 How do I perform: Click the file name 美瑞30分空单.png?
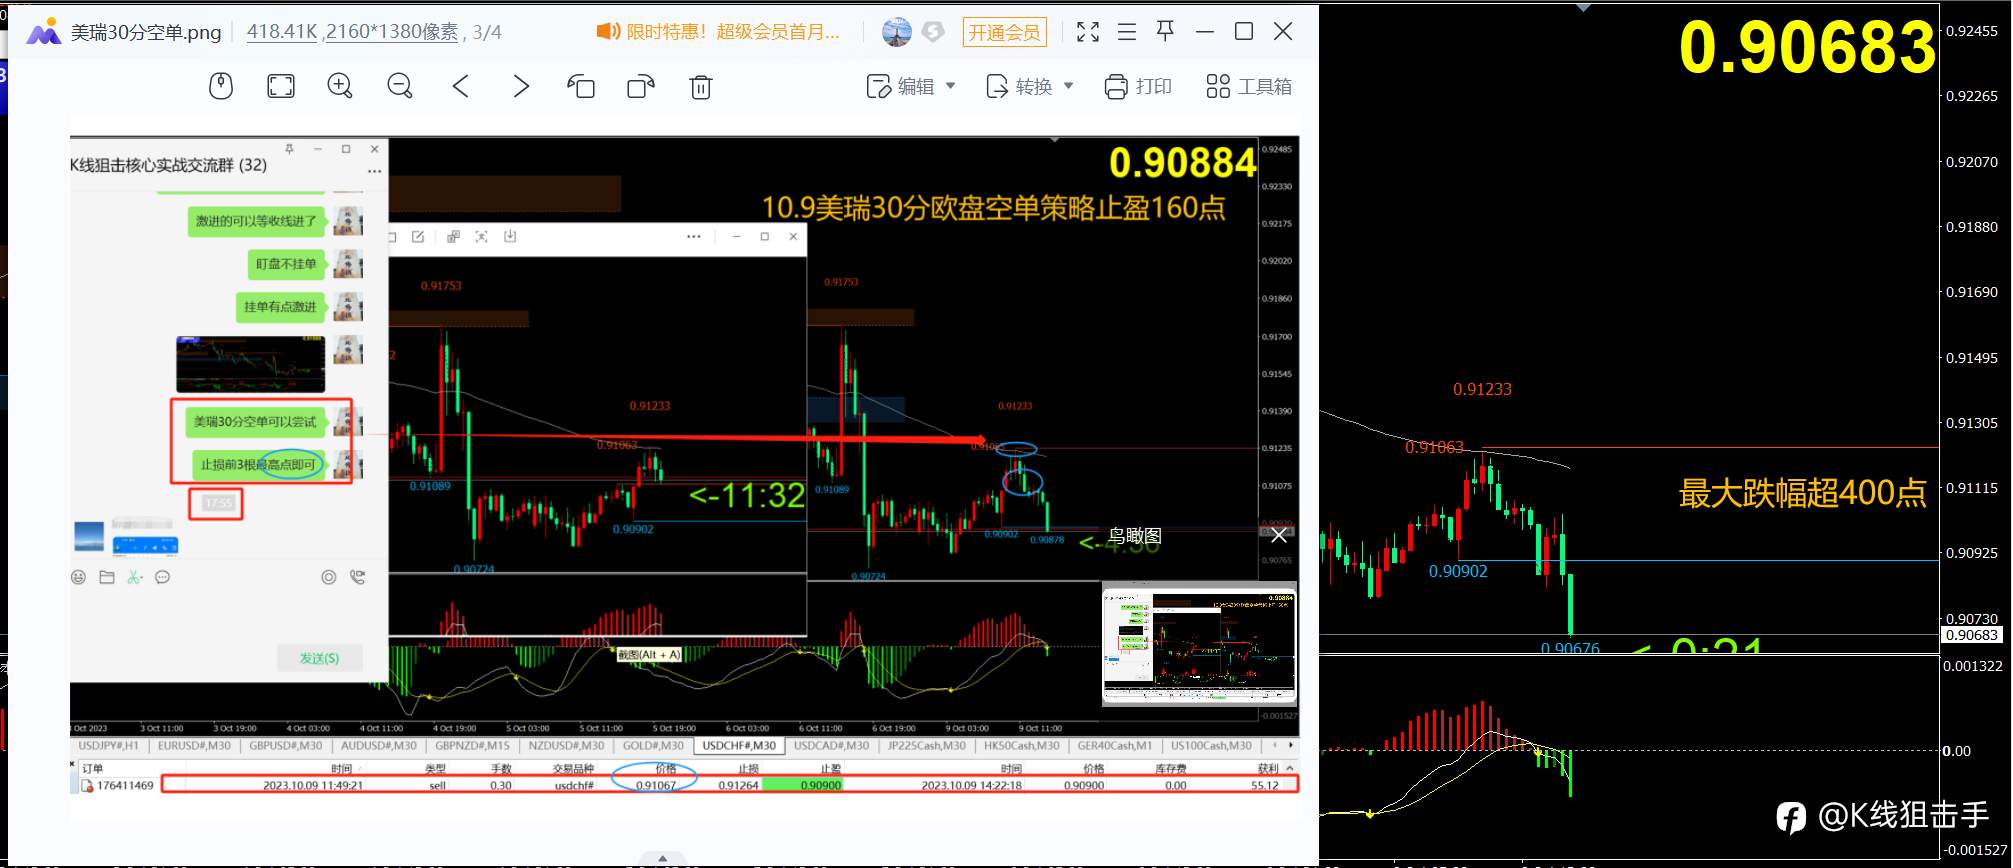pos(146,32)
